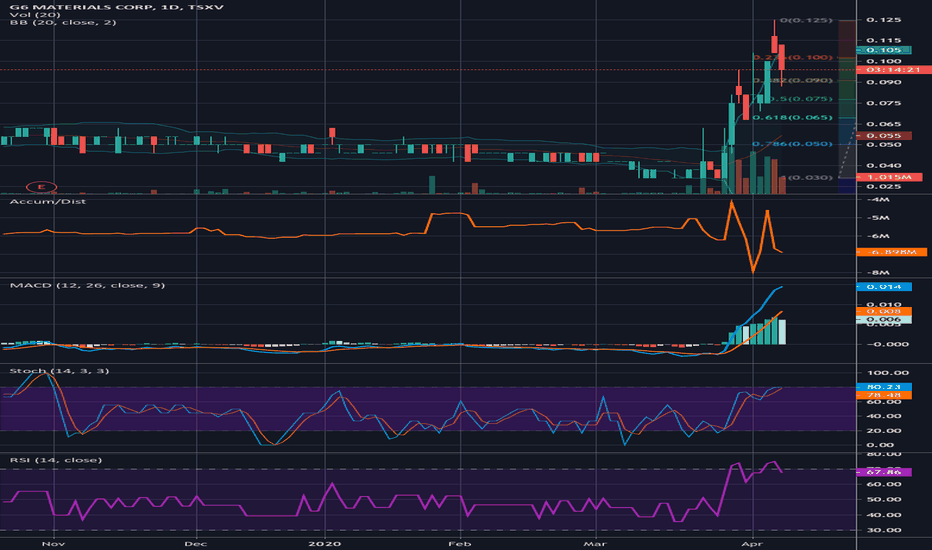Click the blue 80.23 Stoch %K label

click(x=884, y=386)
